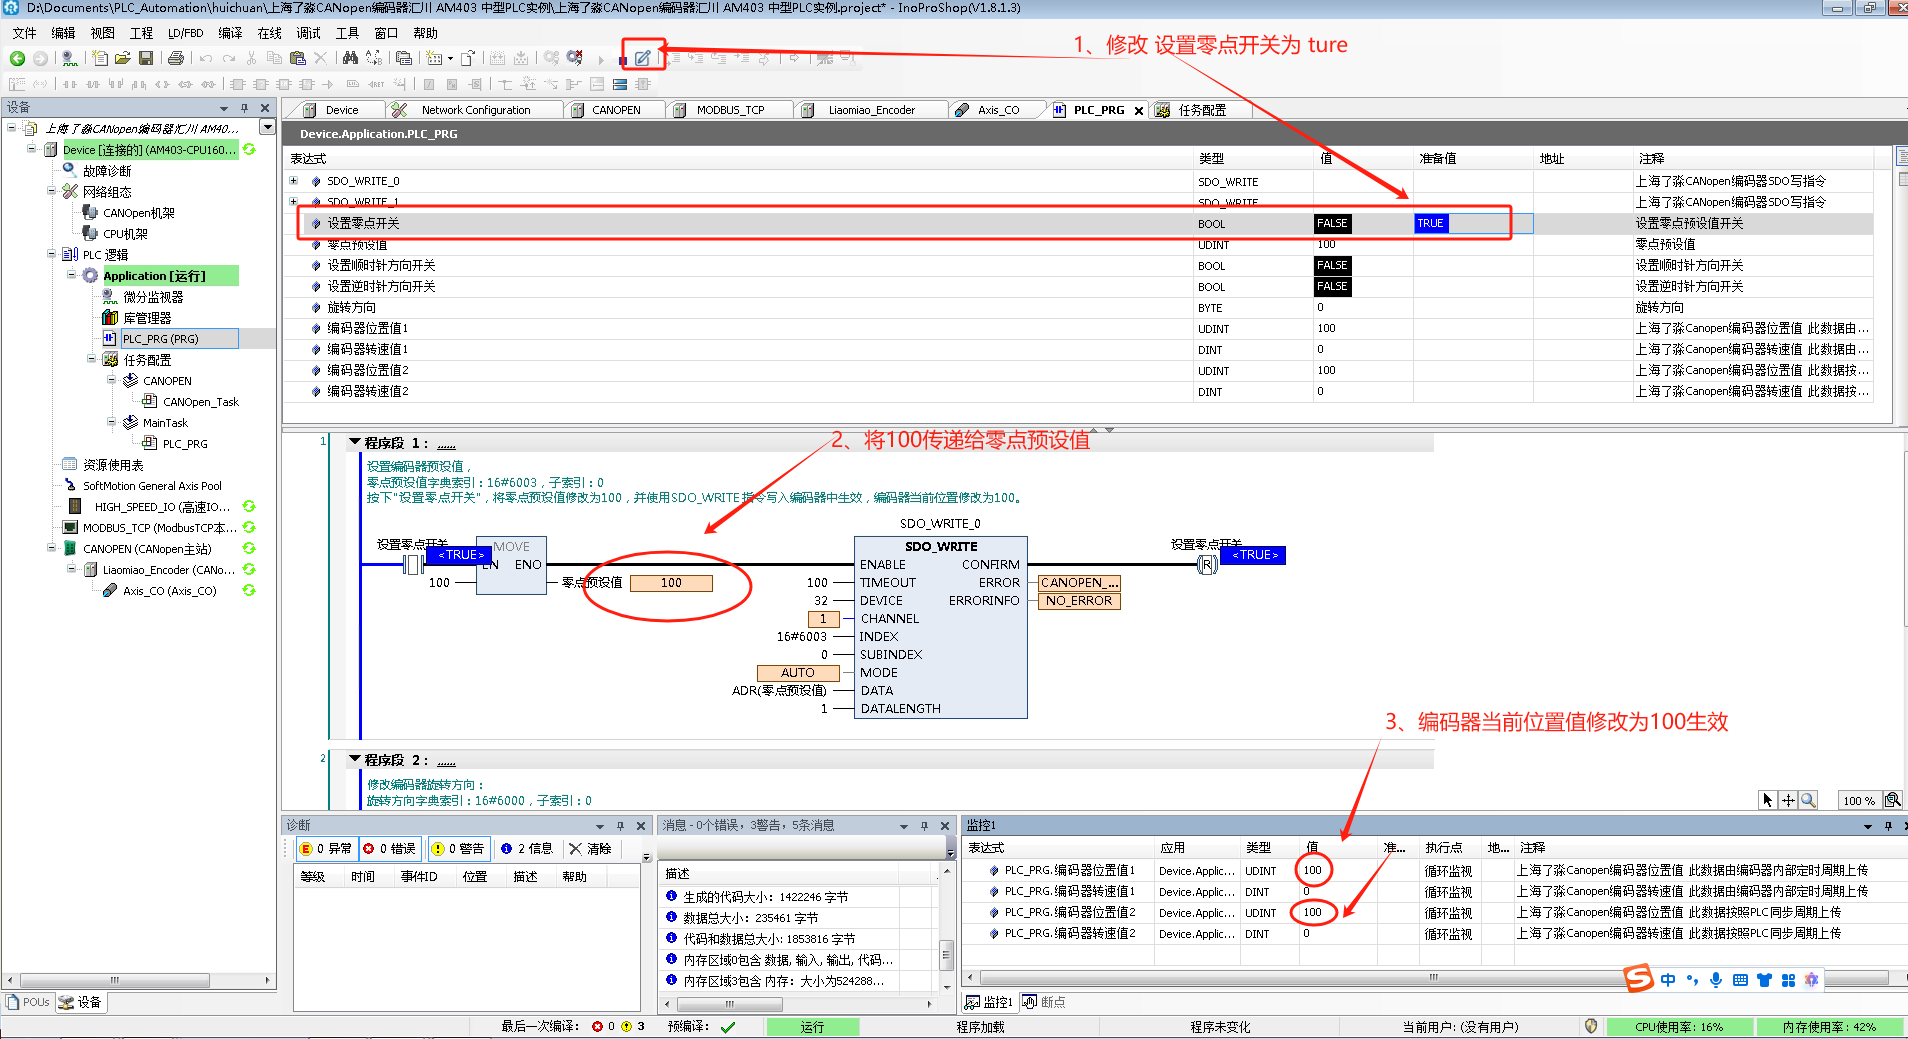Click the crosshair pan tool icon
The height and width of the screenshot is (1039, 1908).
1788,800
